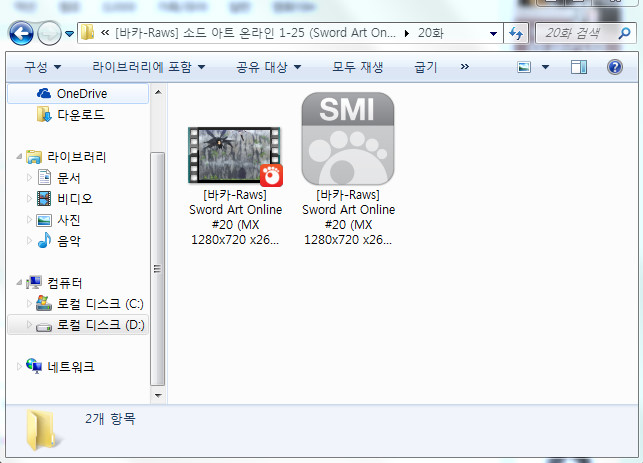Open the 라이브러리에 포함 menu
Viewport: 643px width, 463px height.
pos(148,67)
